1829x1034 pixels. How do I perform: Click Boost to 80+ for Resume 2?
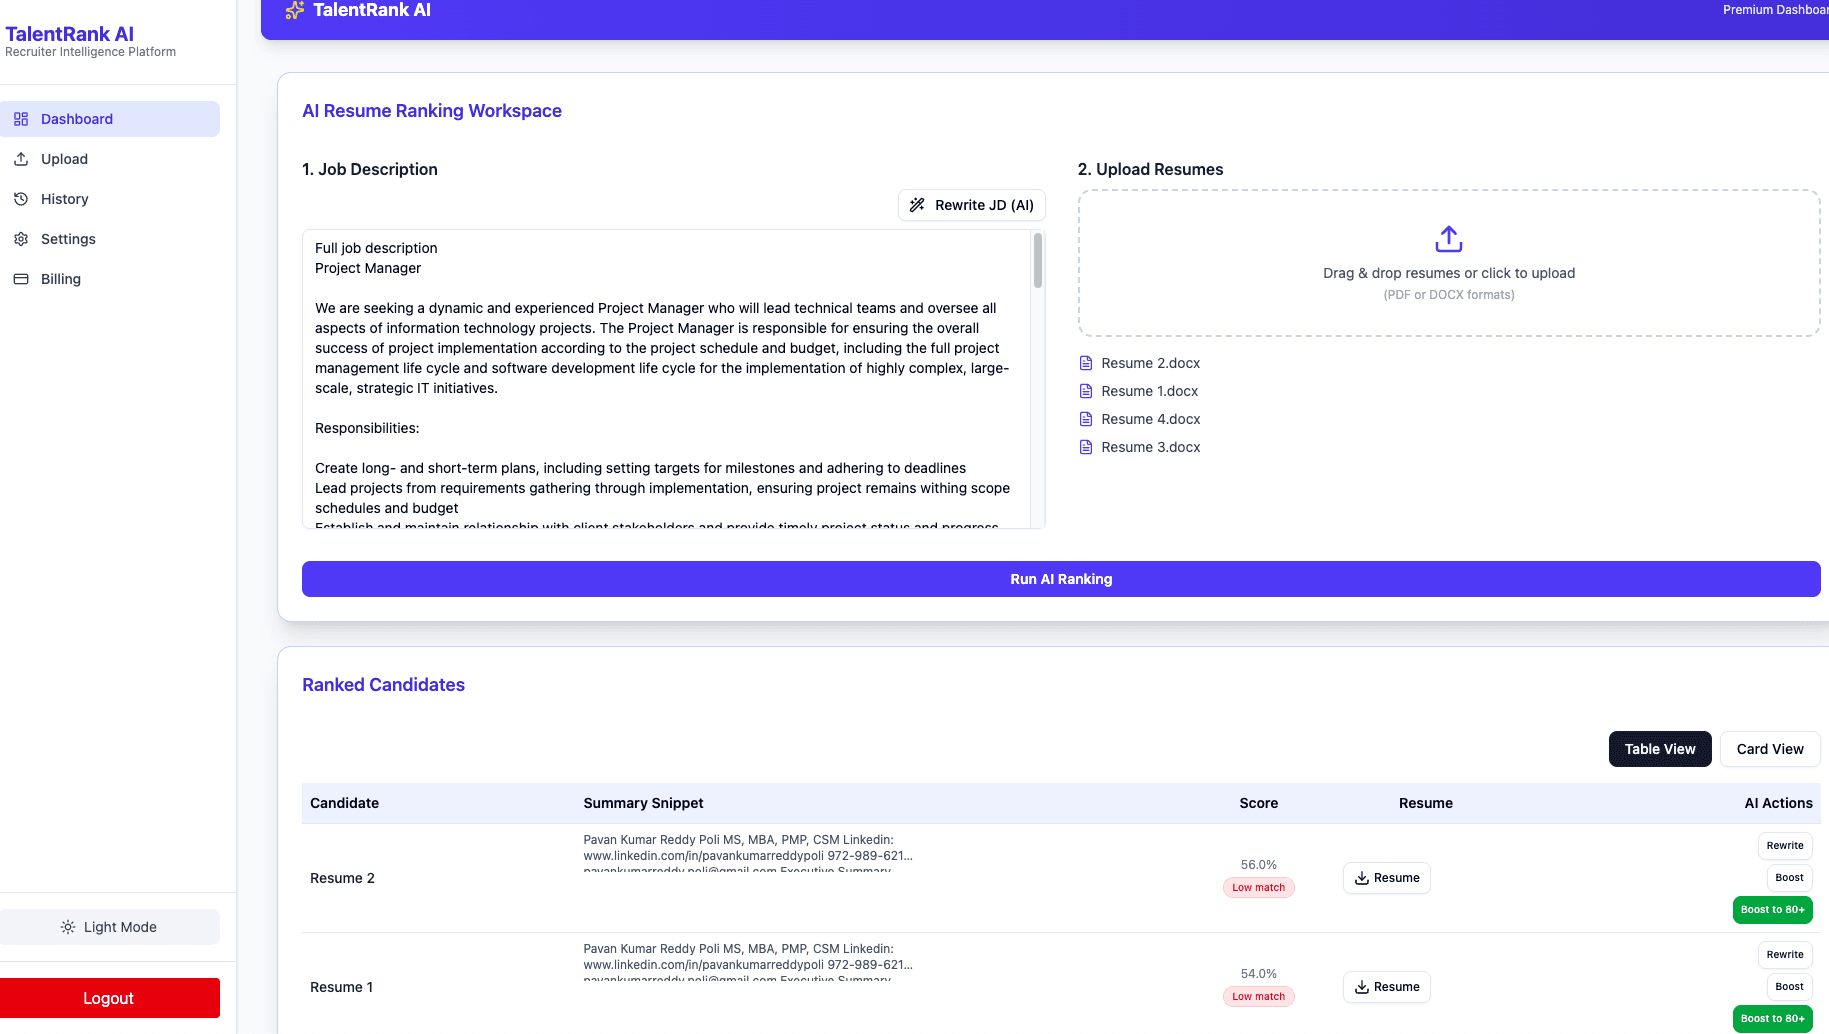[1772, 909]
